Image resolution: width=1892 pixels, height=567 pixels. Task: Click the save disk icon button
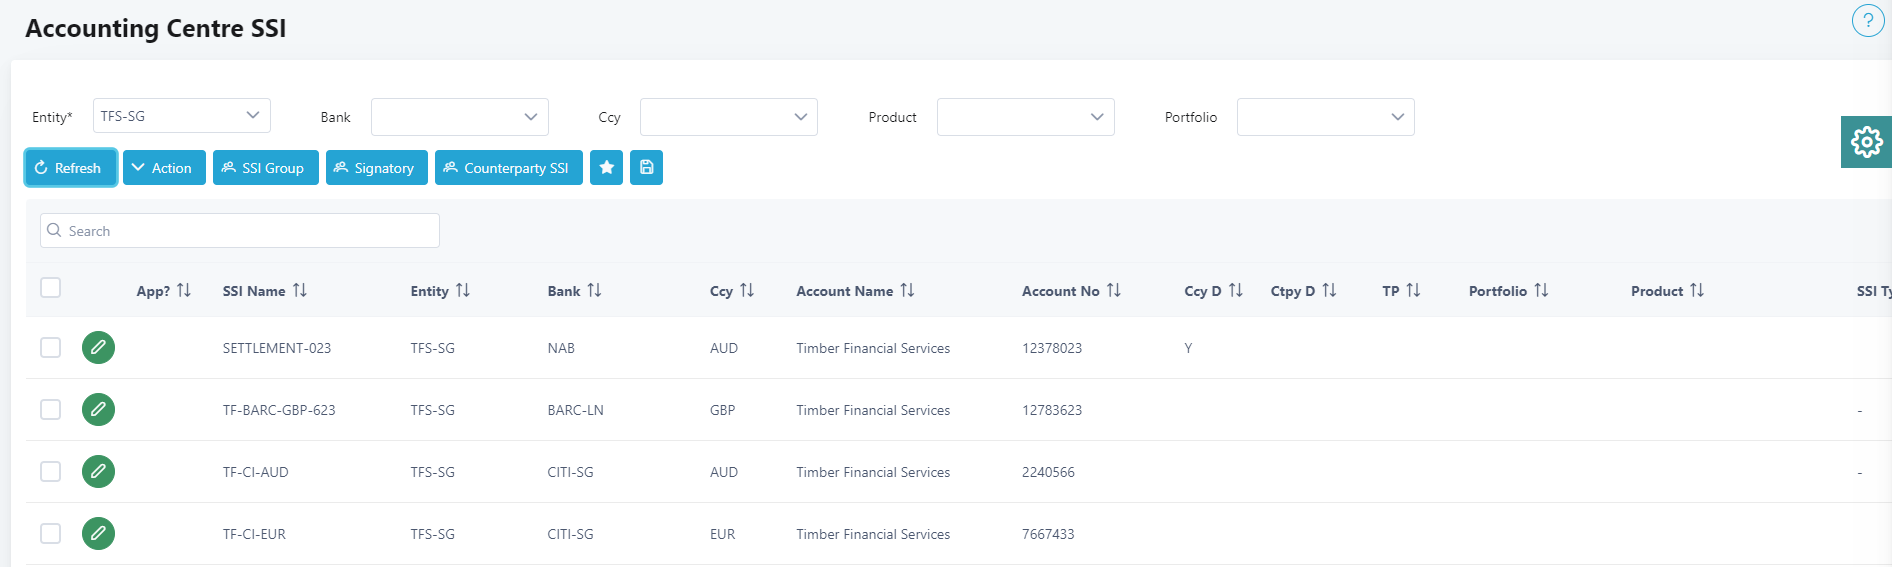tap(646, 168)
